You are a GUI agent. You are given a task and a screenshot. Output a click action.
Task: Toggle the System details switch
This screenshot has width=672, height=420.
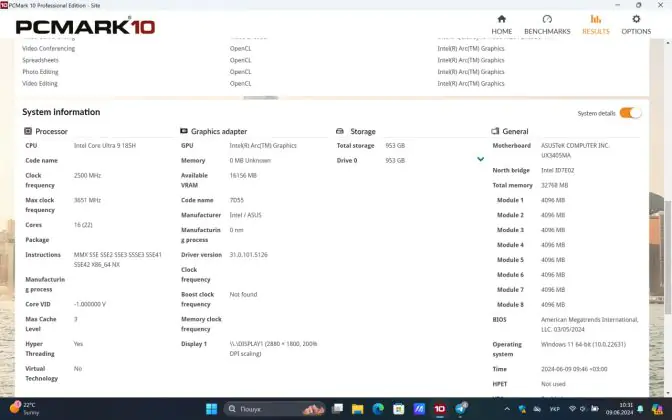630,113
